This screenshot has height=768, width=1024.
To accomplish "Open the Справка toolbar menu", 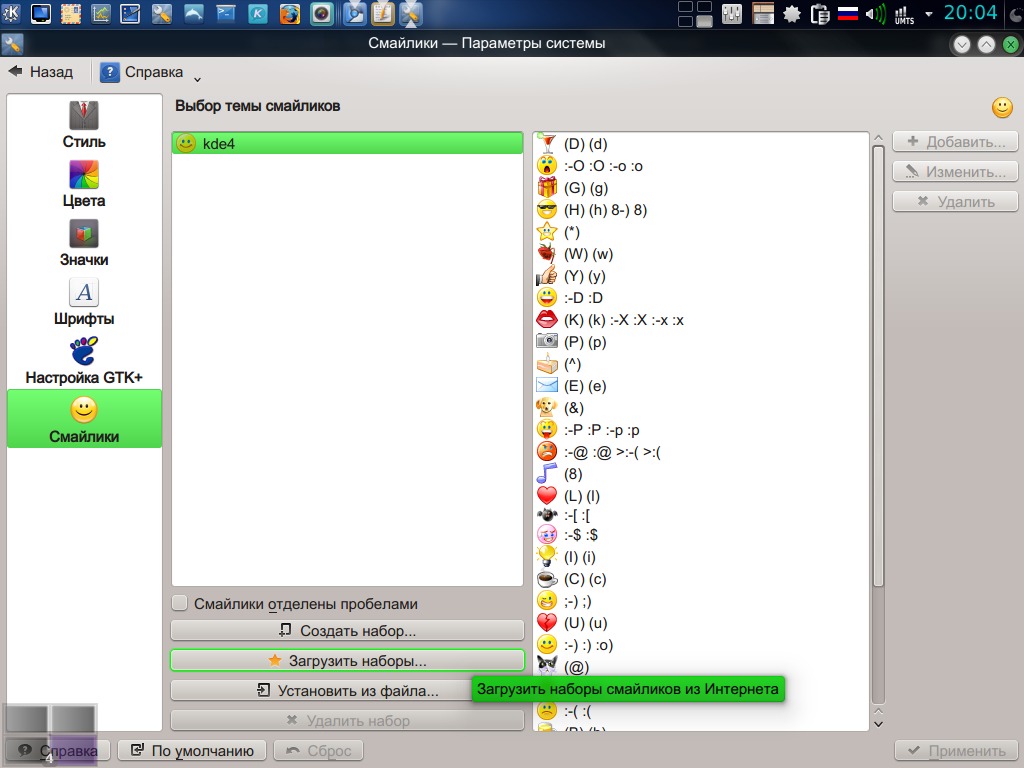I will pyautogui.click(x=142, y=72).
